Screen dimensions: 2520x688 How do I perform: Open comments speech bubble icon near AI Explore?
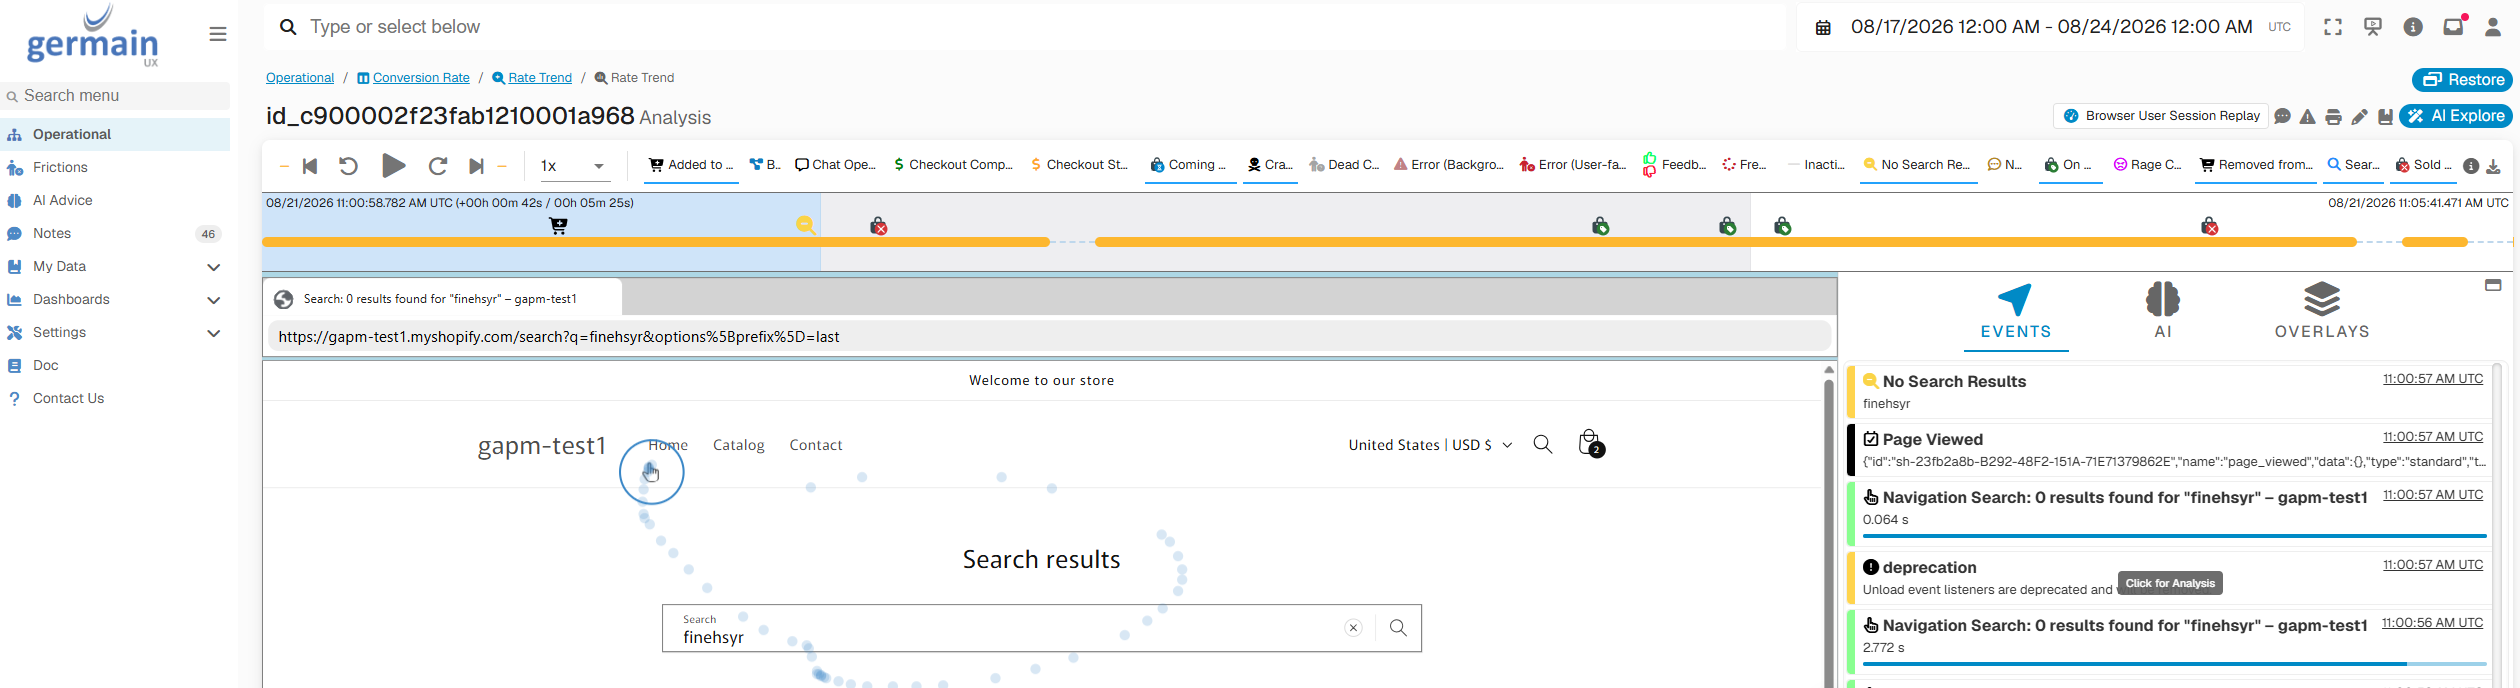click(x=2282, y=117)
